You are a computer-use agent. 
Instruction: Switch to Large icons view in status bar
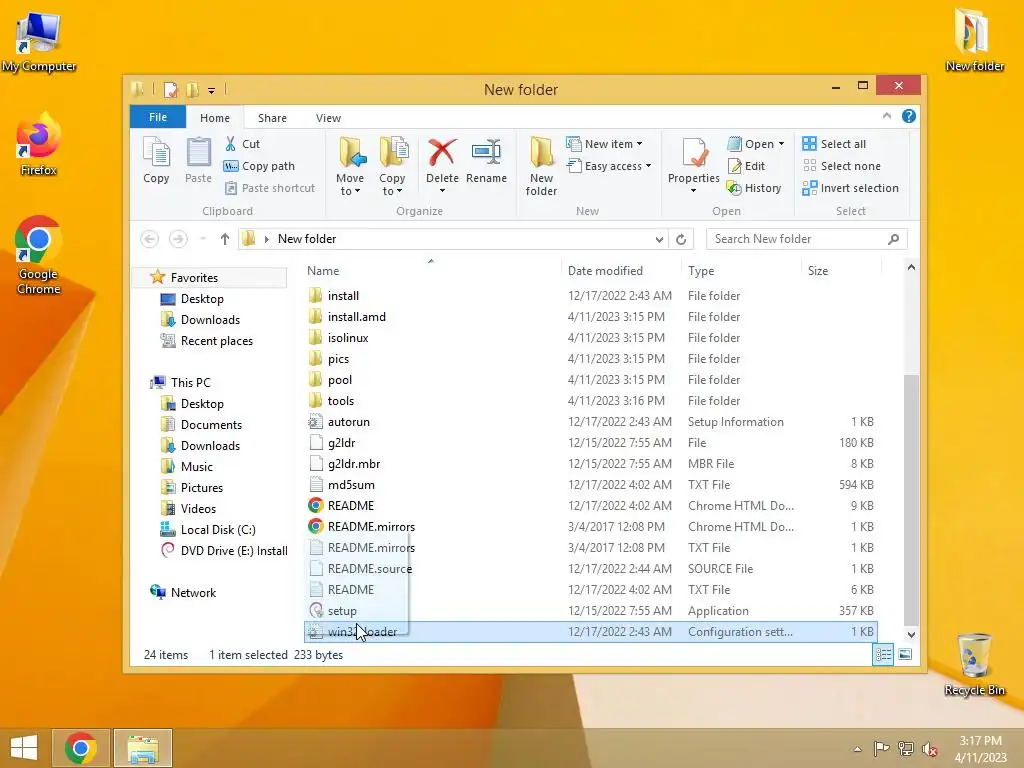pyautogui.click(x=905, y=654)
